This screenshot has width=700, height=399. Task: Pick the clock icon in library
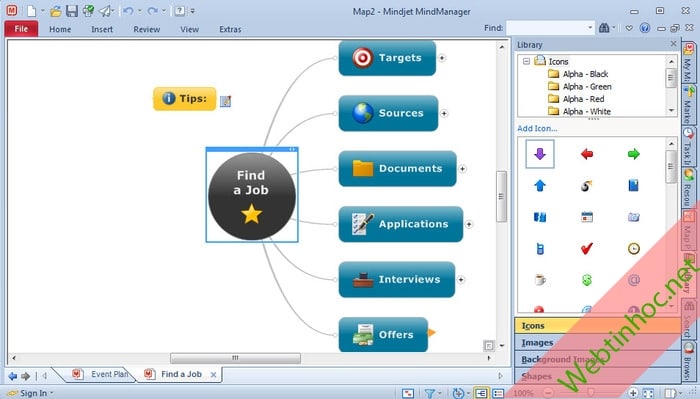633,248
